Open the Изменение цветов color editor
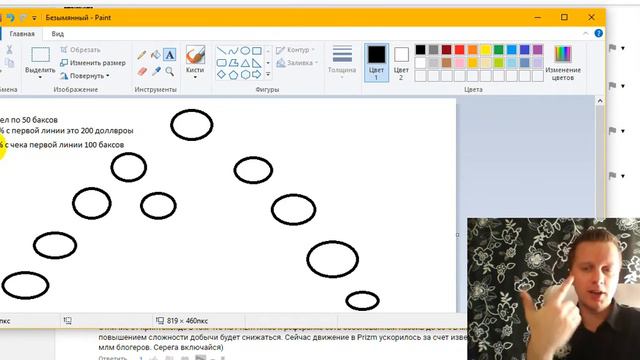 562,62
